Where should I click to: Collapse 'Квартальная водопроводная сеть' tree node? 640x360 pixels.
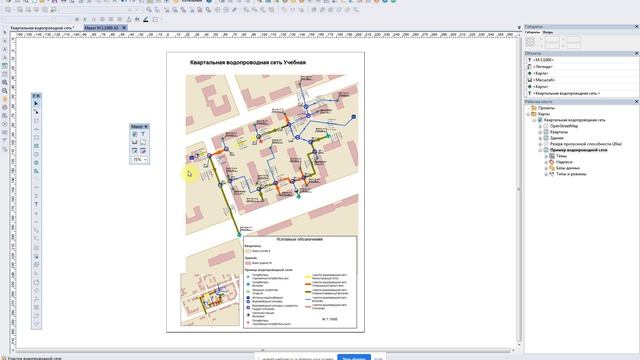534,120
